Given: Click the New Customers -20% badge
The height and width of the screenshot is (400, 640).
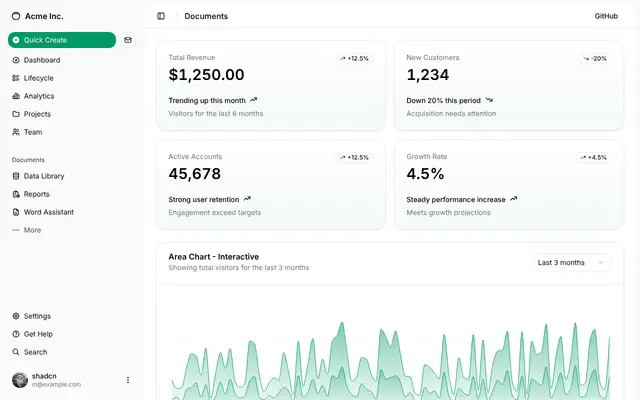Looking at the screenshot, I should coord(595,58).
